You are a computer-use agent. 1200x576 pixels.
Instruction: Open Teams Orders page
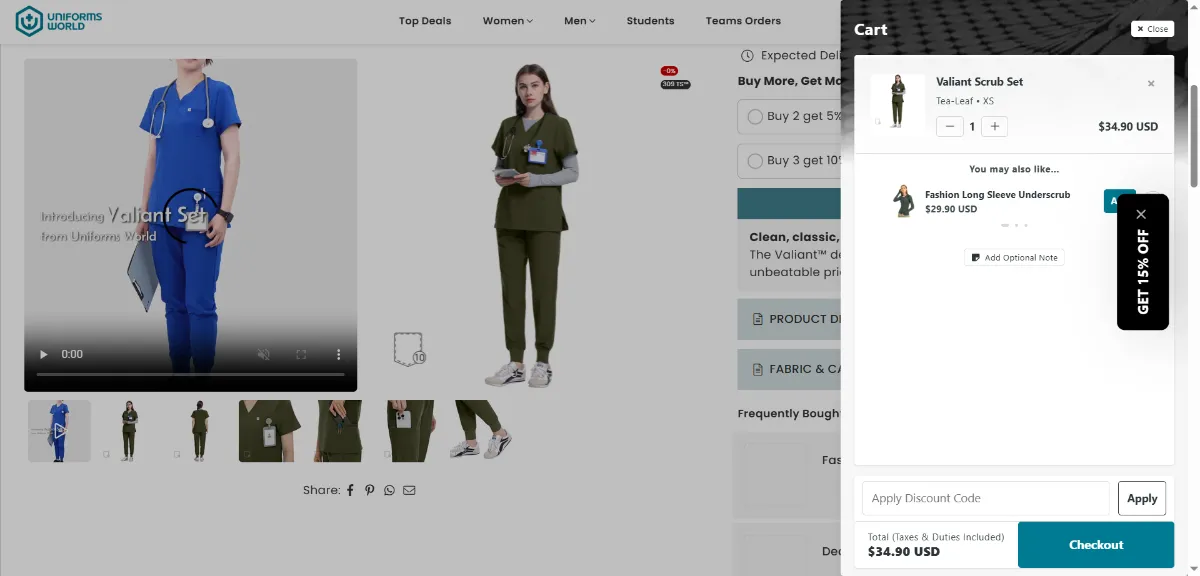[743, 21]
